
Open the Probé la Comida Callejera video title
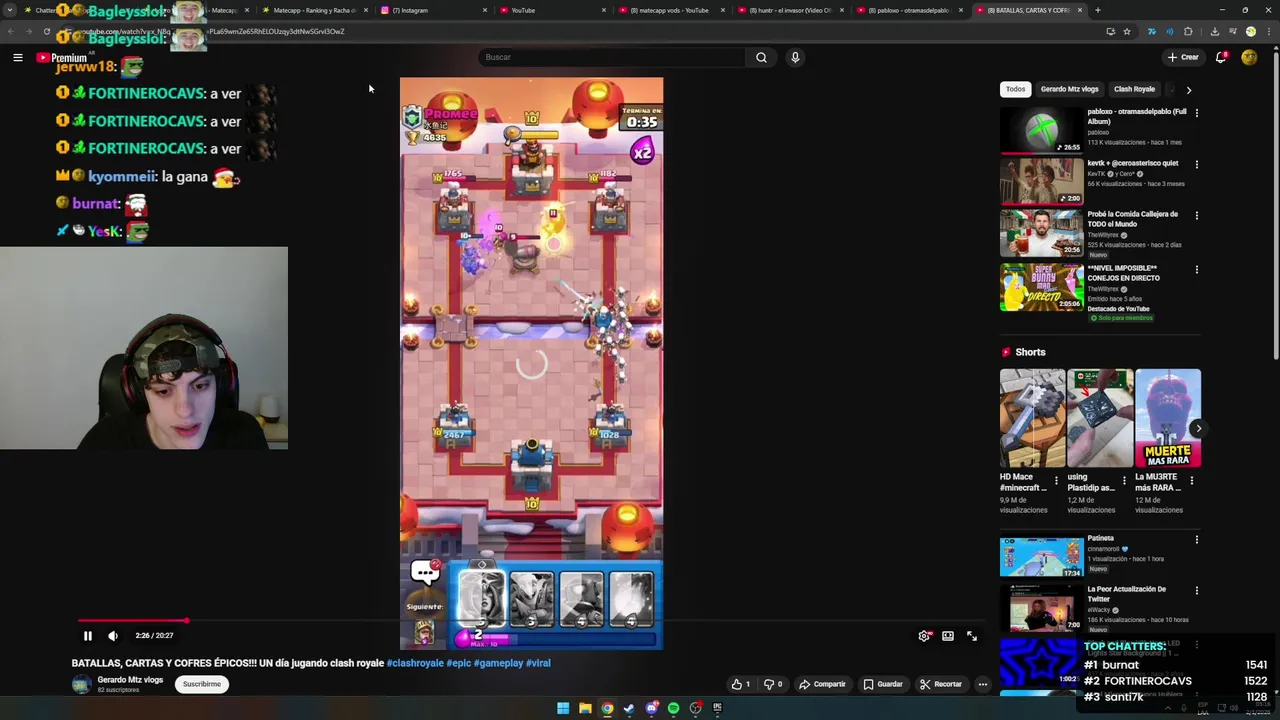click(1133, 218)
